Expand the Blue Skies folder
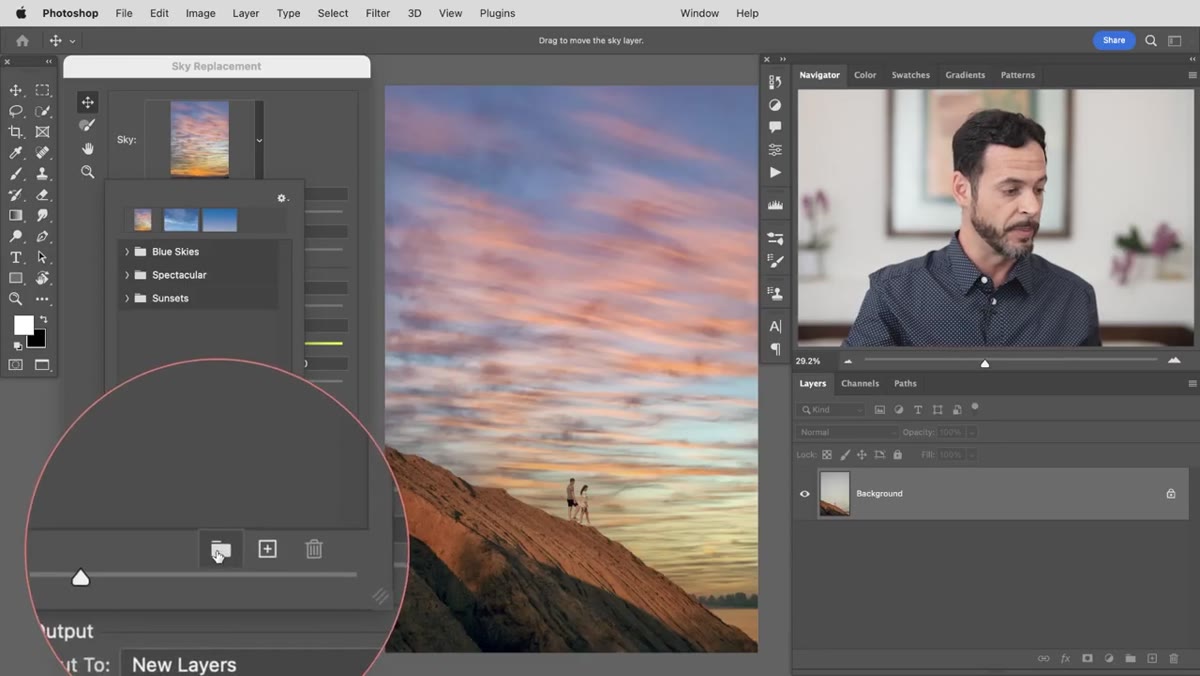The height and width of the screenshot is (676, 1200). (x=127, y=252)
